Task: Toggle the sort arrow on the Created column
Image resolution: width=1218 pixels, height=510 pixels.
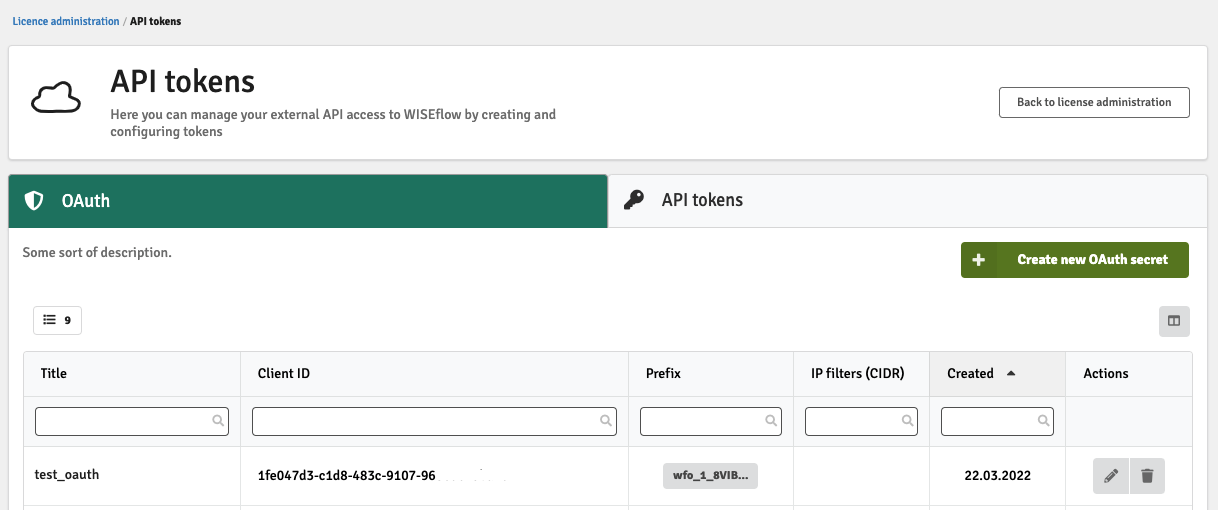Action: pyautogui.click(x=1011, y=373)
